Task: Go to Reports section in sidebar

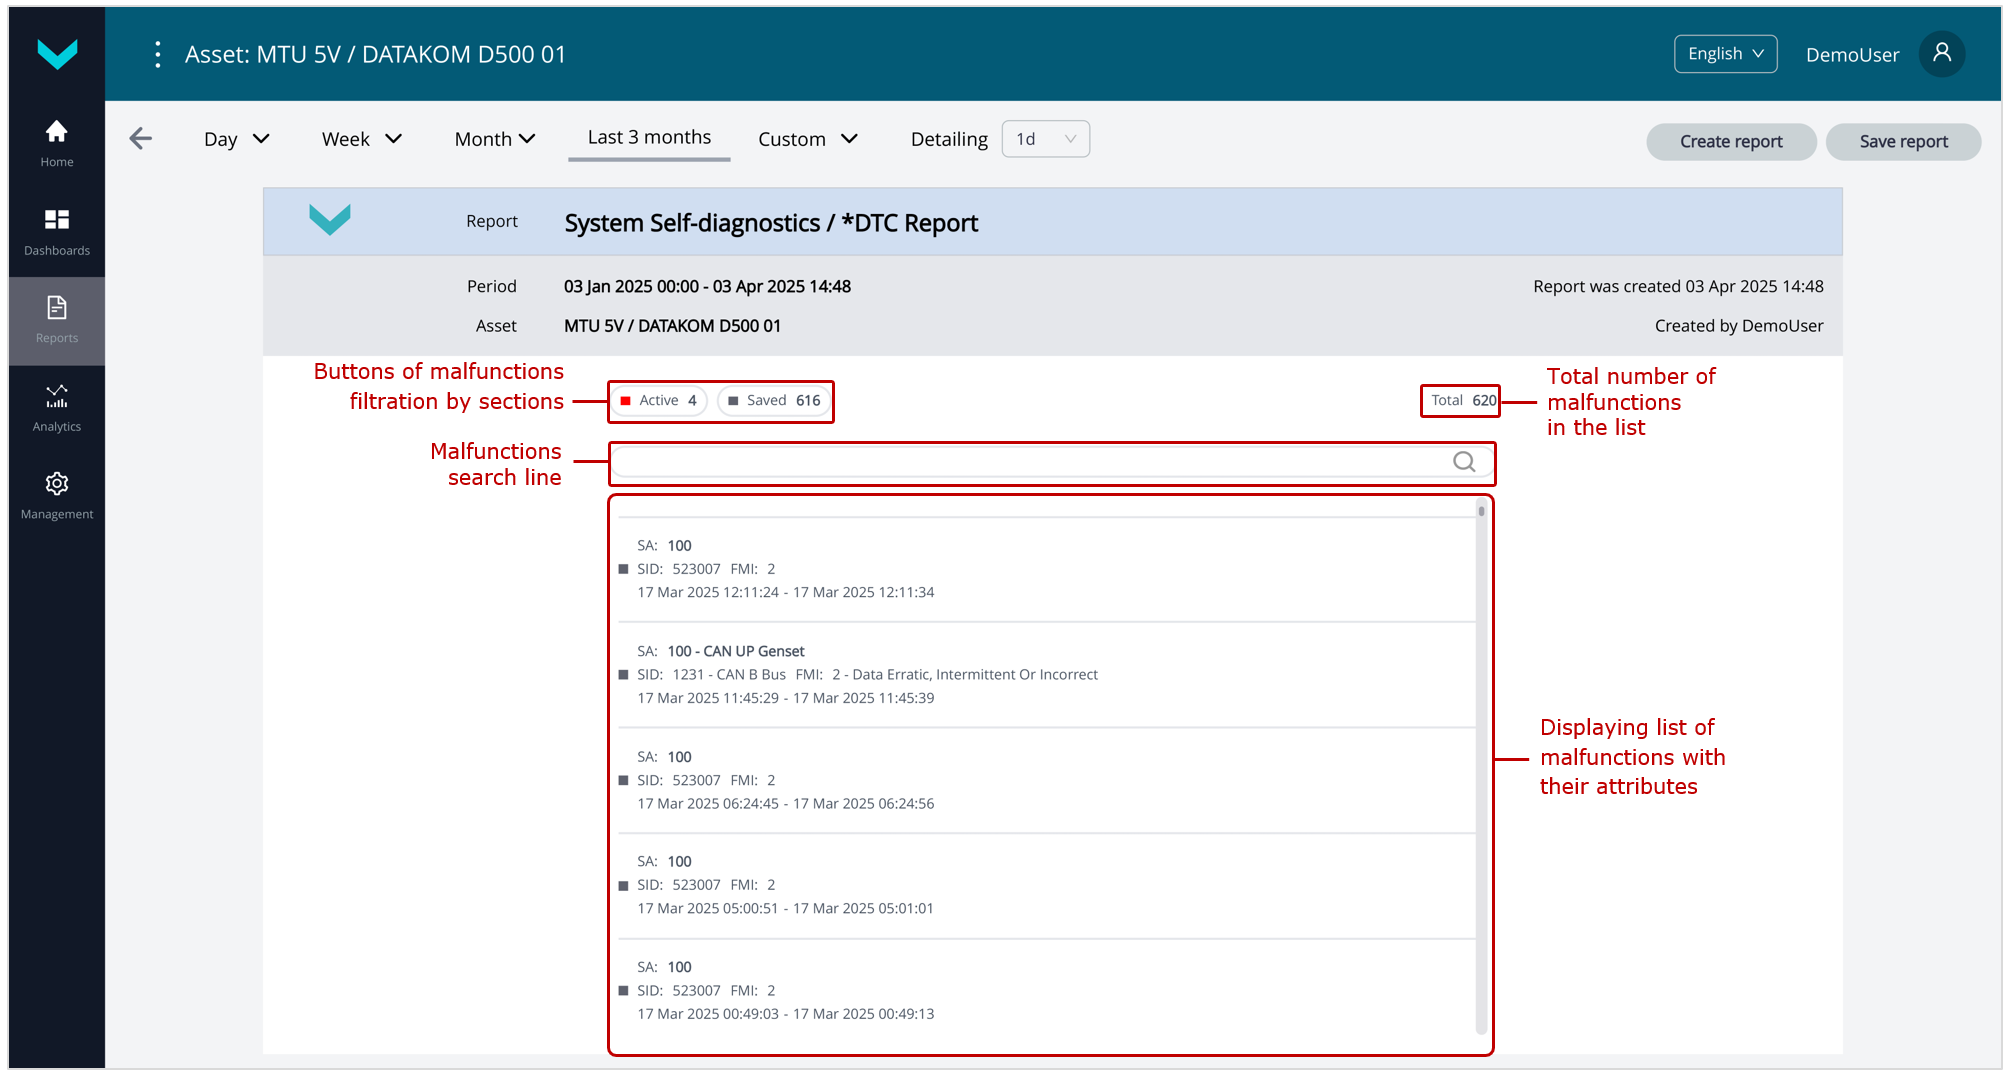Action: point(57,320)
